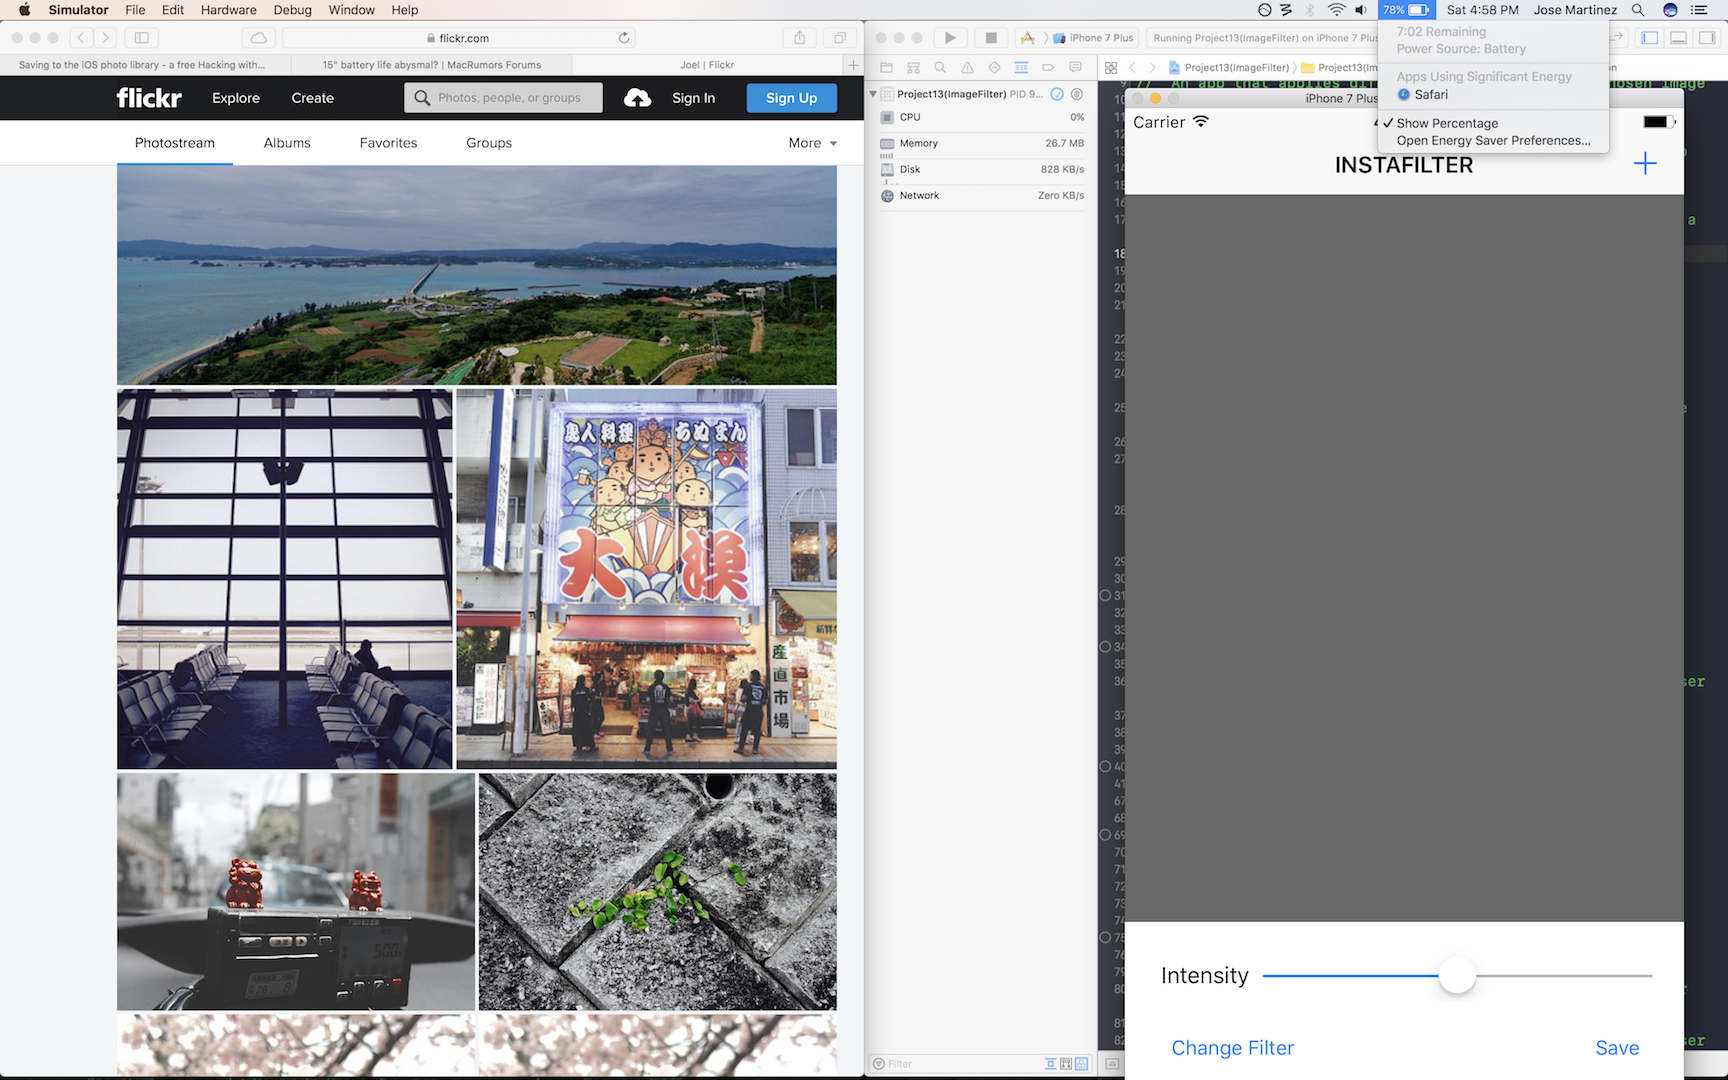
Task: Click the Safari show all tabs icon
Action: 840,38
